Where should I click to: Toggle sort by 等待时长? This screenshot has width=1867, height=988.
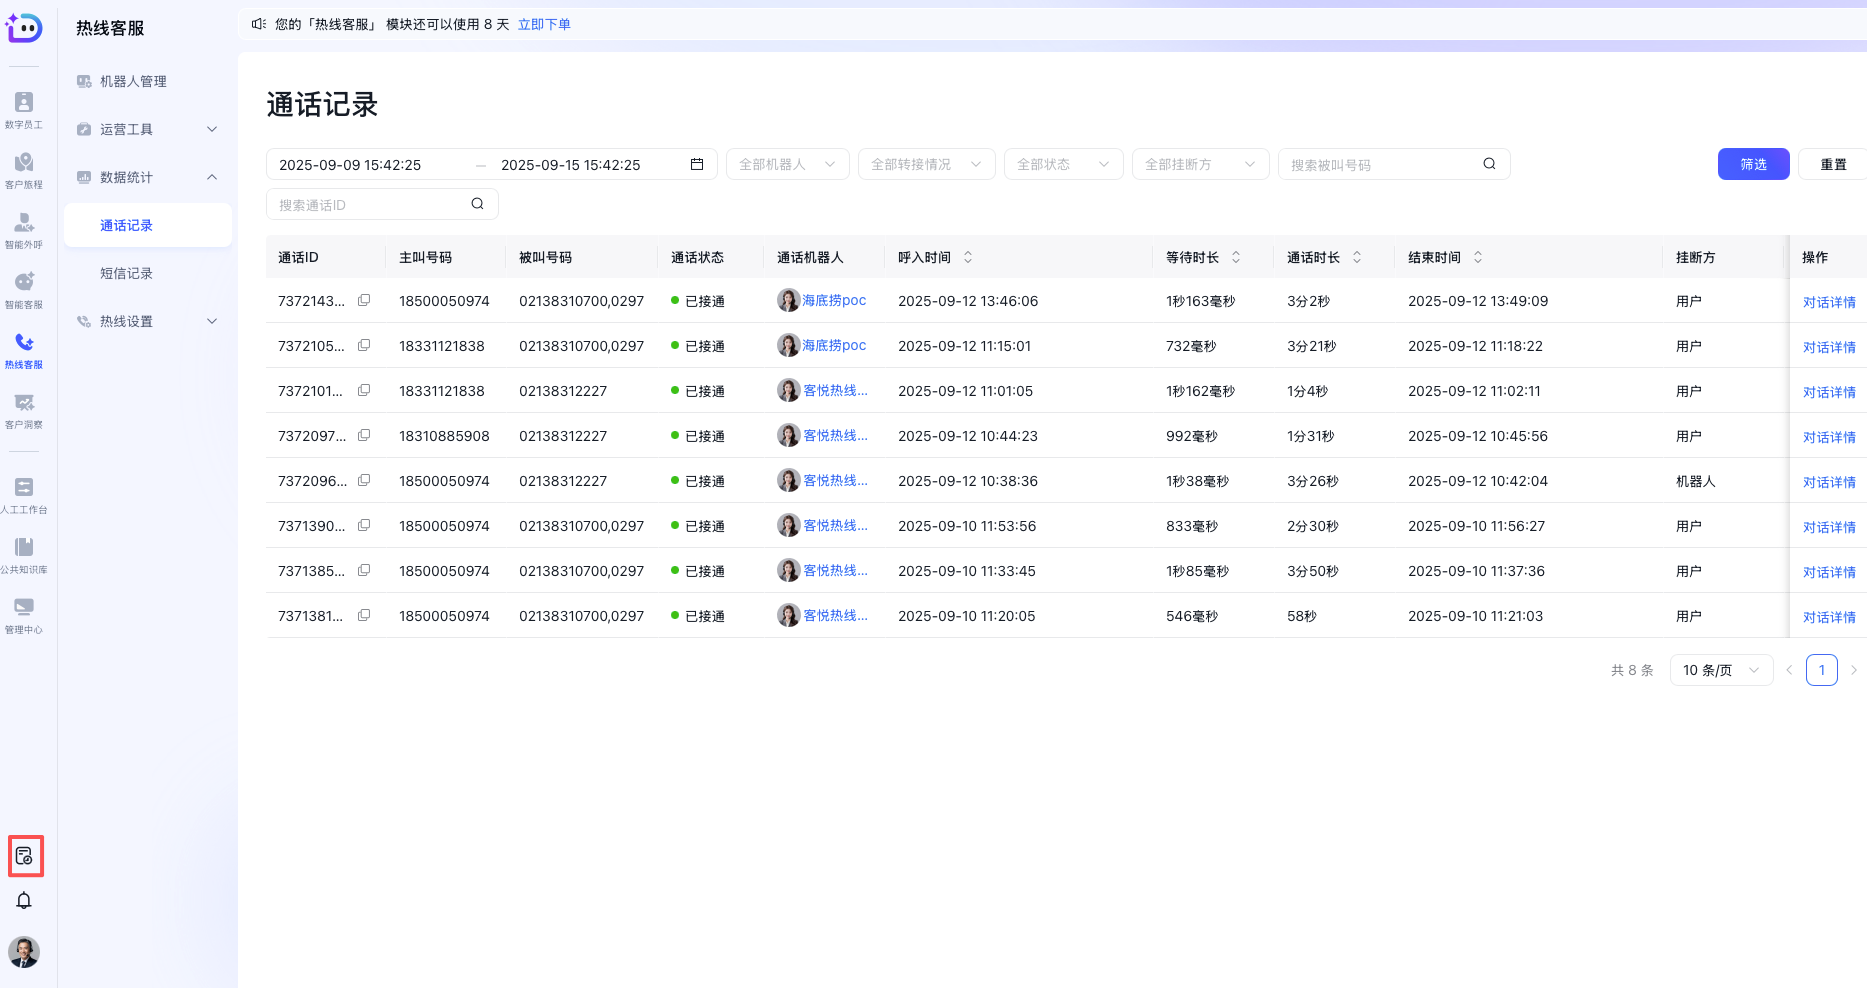click(1236, 256)
